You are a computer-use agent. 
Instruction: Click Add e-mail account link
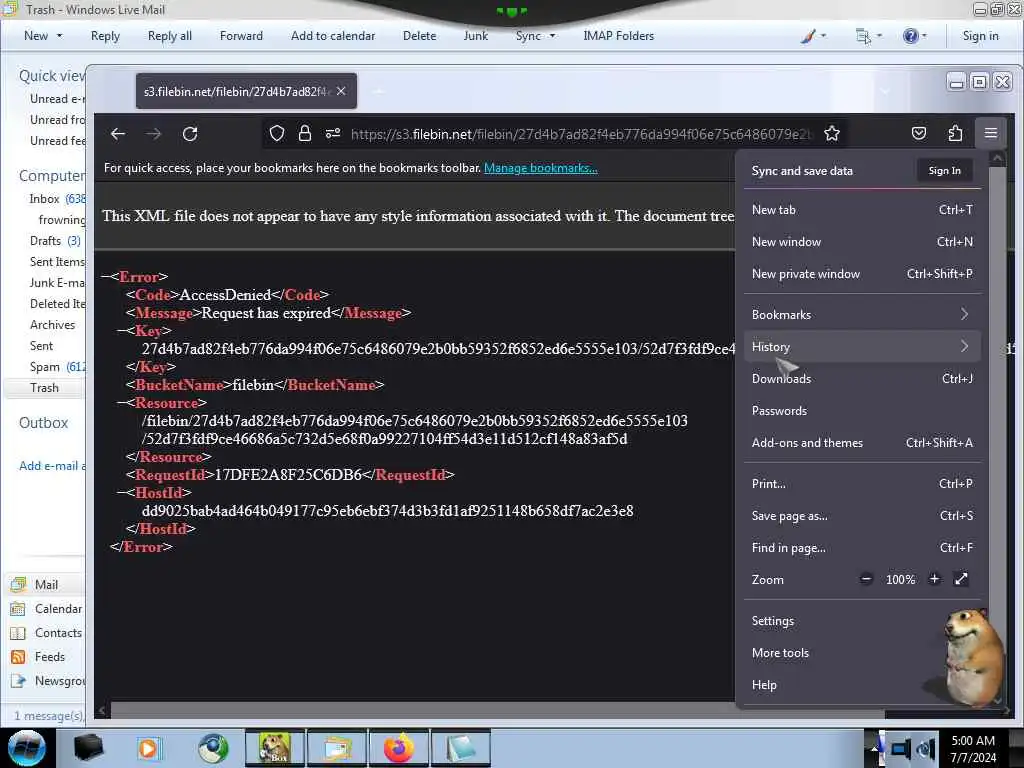(x=52, y=466)
